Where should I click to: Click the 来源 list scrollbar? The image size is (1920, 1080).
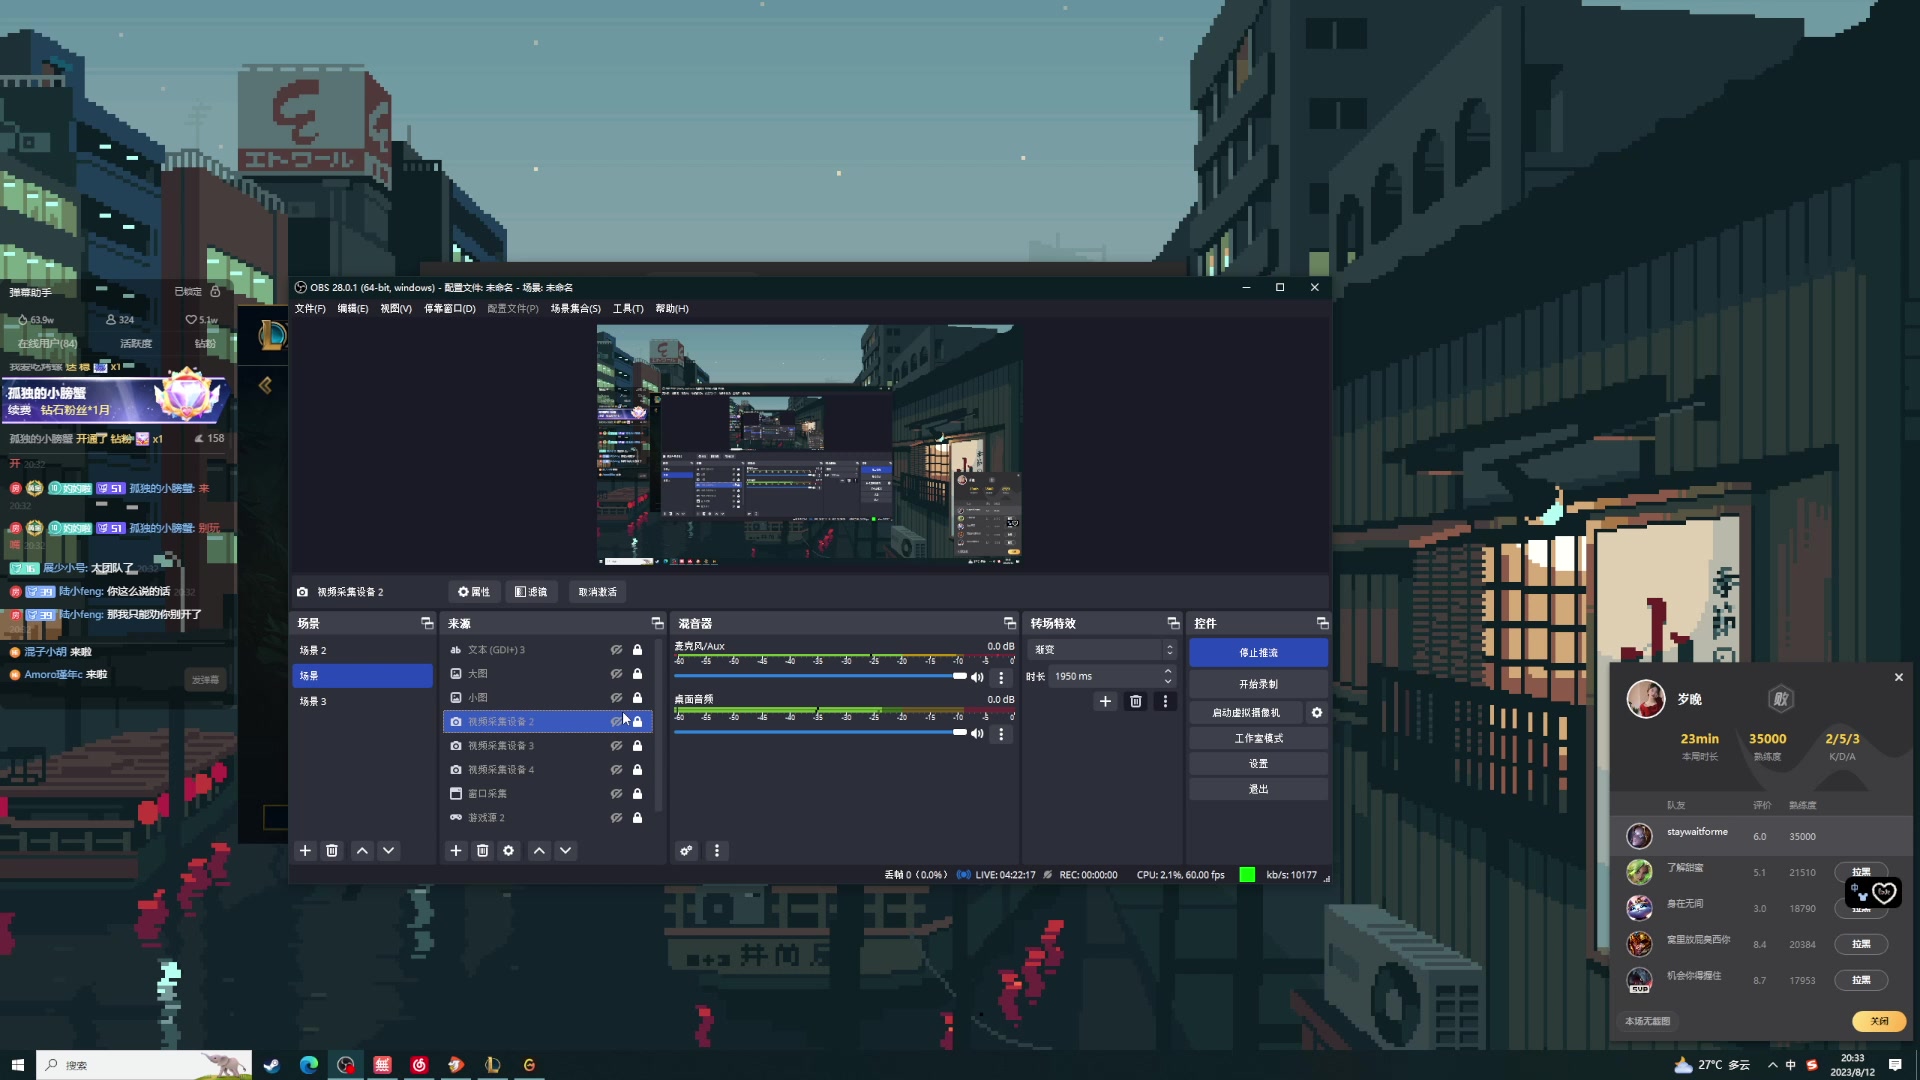point(658,725)
